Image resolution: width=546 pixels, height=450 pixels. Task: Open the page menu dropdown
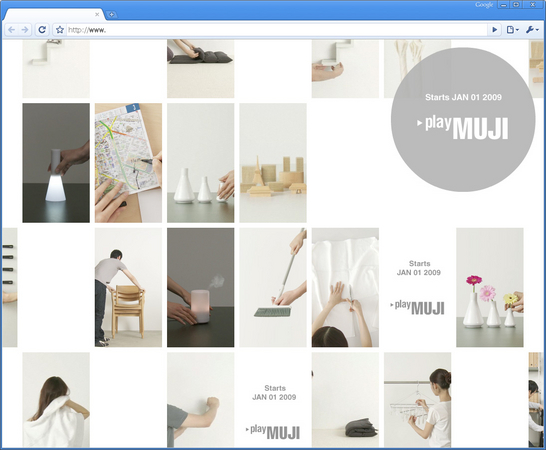513,30
